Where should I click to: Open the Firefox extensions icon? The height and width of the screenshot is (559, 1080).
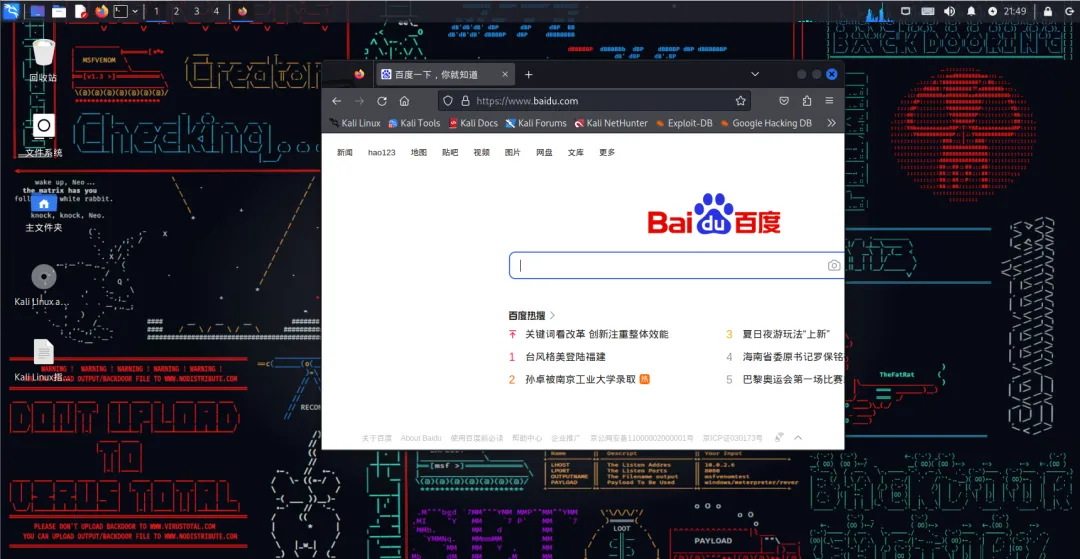tap(807, 101)
